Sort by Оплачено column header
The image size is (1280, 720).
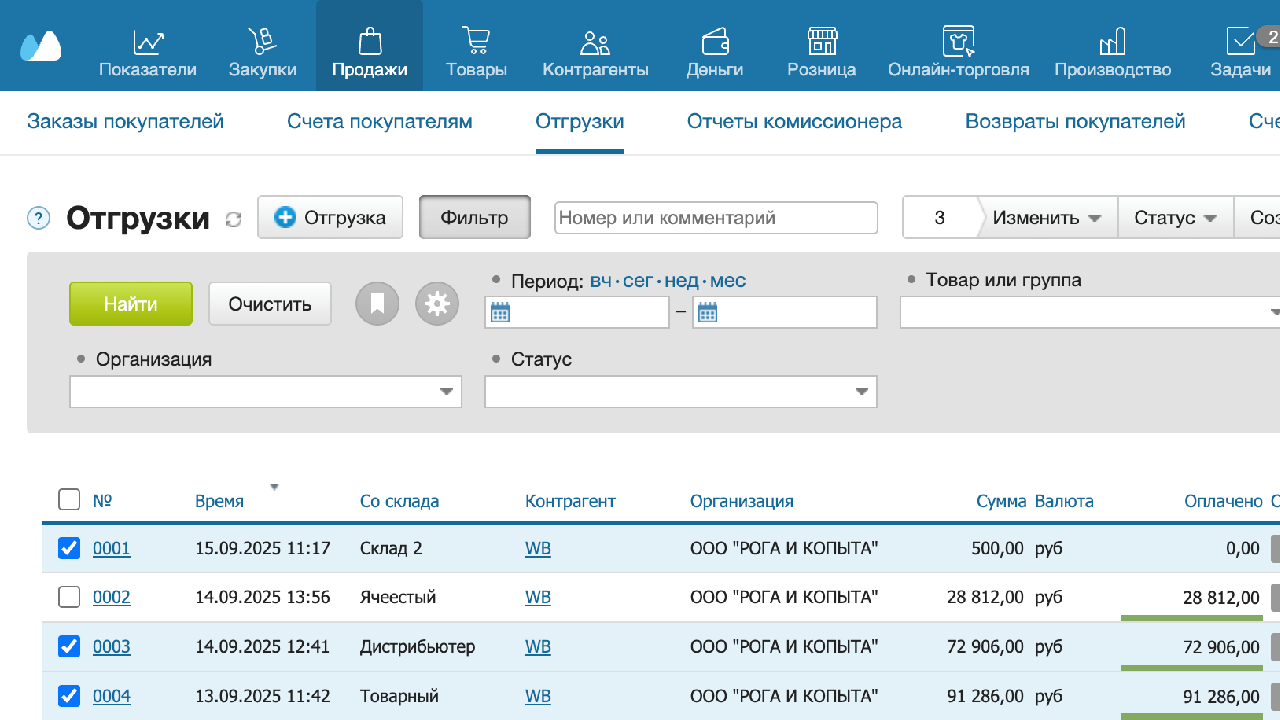(x=1223, y=501)
